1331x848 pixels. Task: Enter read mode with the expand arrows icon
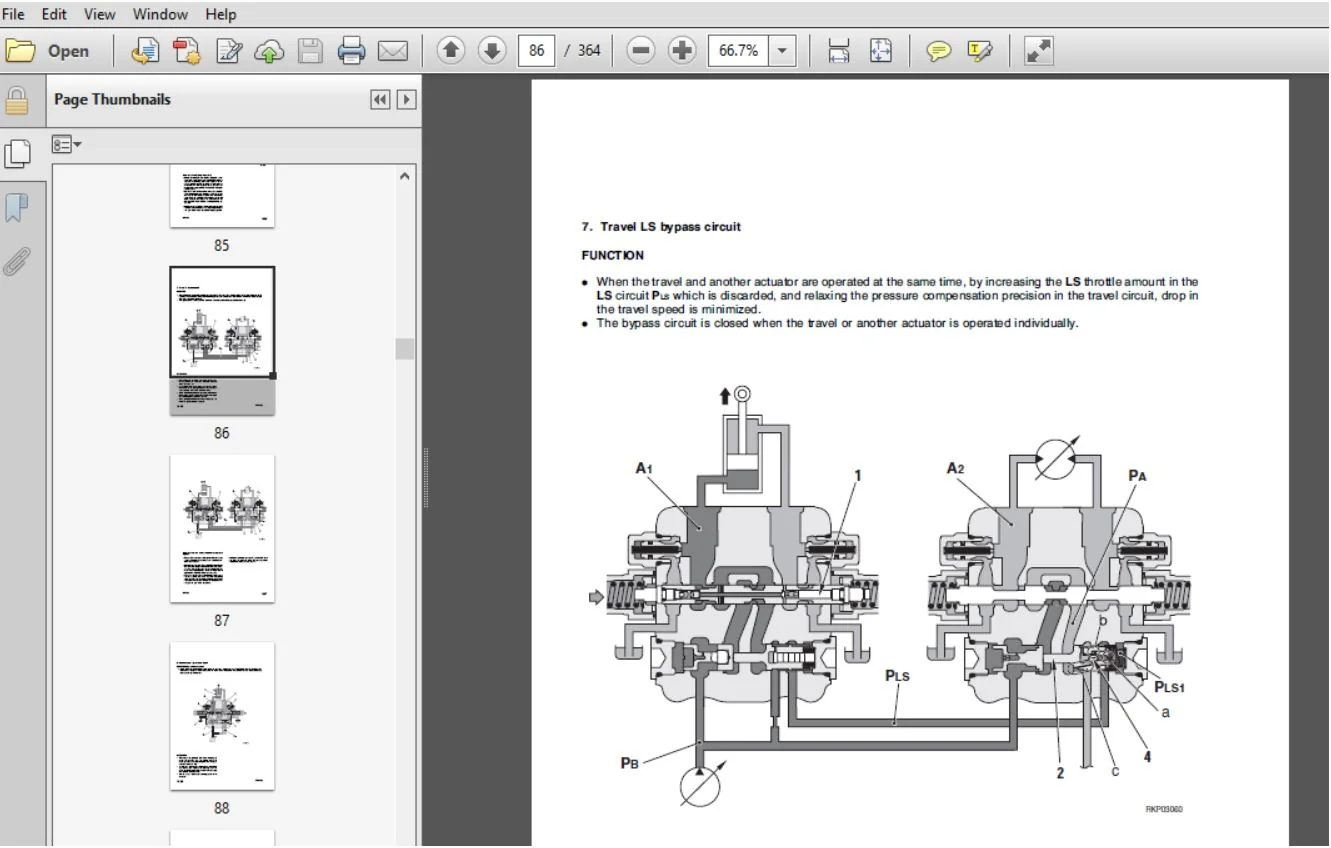pos(1039,51)
